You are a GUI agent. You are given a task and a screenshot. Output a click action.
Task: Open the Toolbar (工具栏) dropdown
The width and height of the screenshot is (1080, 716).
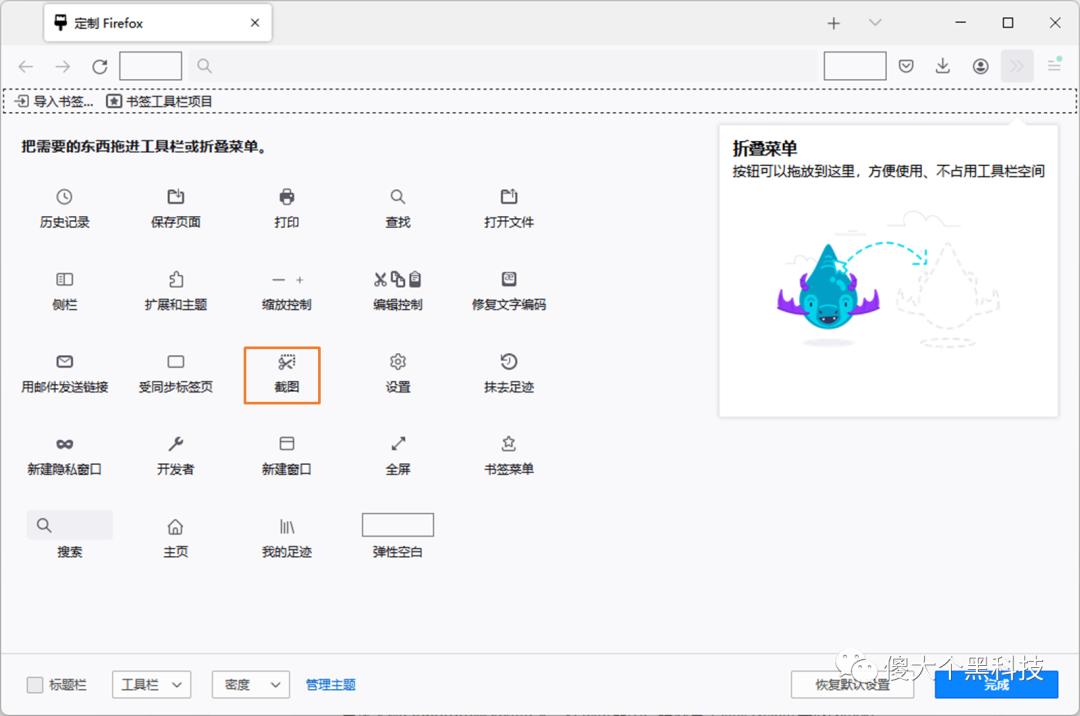(151, 684)
